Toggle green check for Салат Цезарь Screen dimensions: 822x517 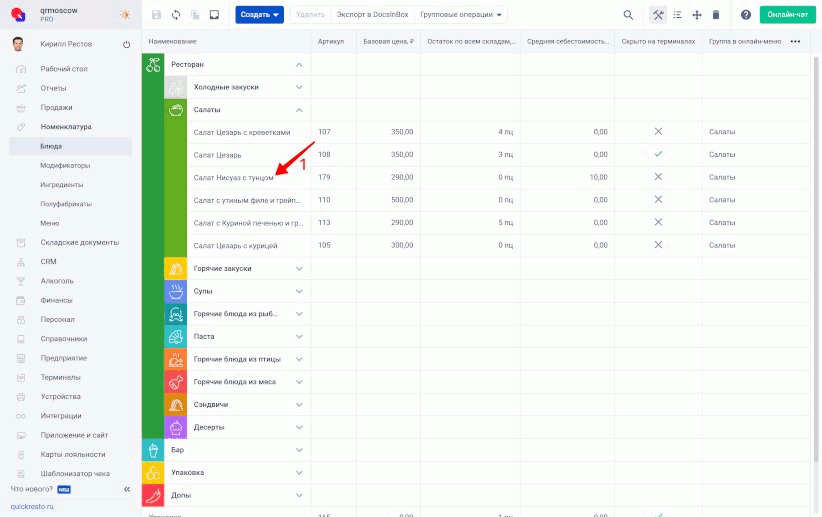tap(658, 154)
